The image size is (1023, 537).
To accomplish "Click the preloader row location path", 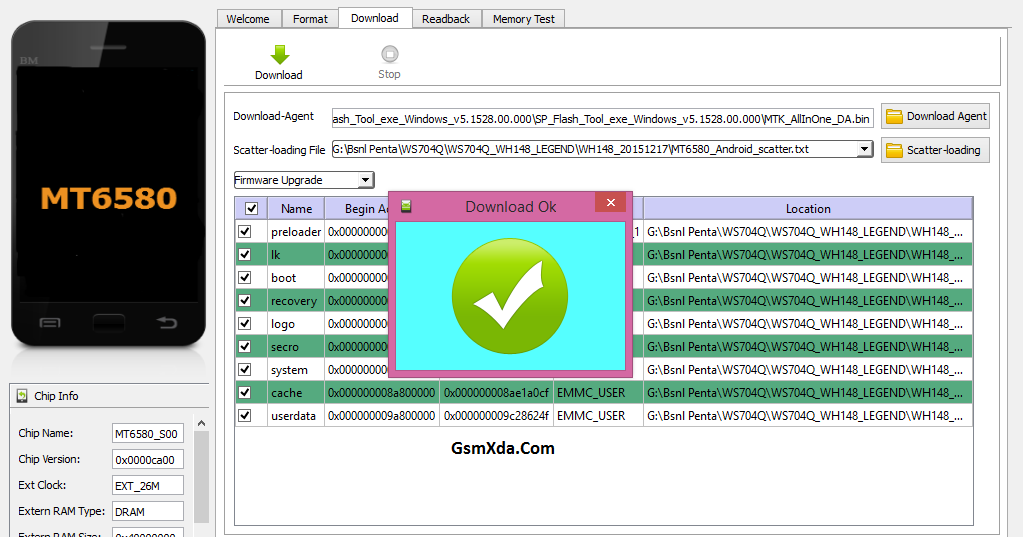I will 805,232.
